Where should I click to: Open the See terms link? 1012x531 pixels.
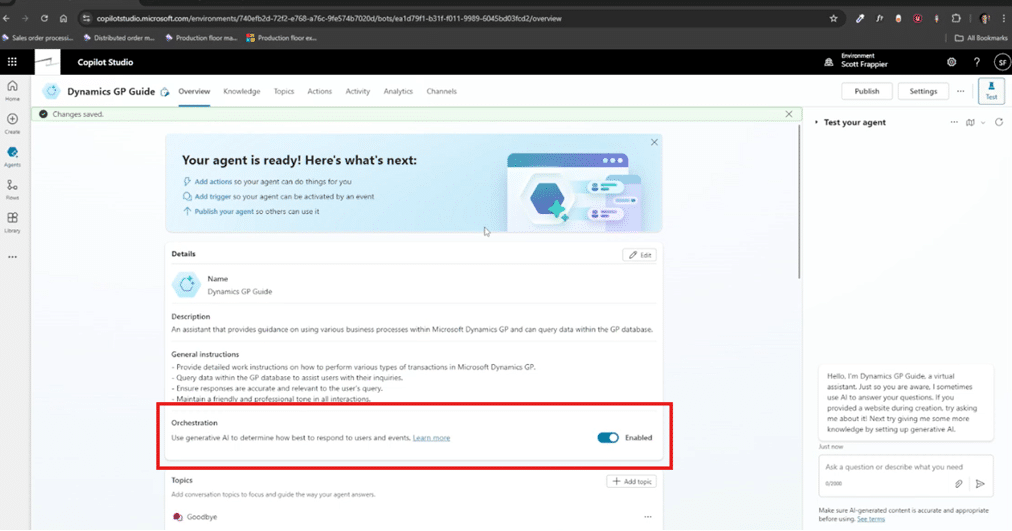pos(871,519)
